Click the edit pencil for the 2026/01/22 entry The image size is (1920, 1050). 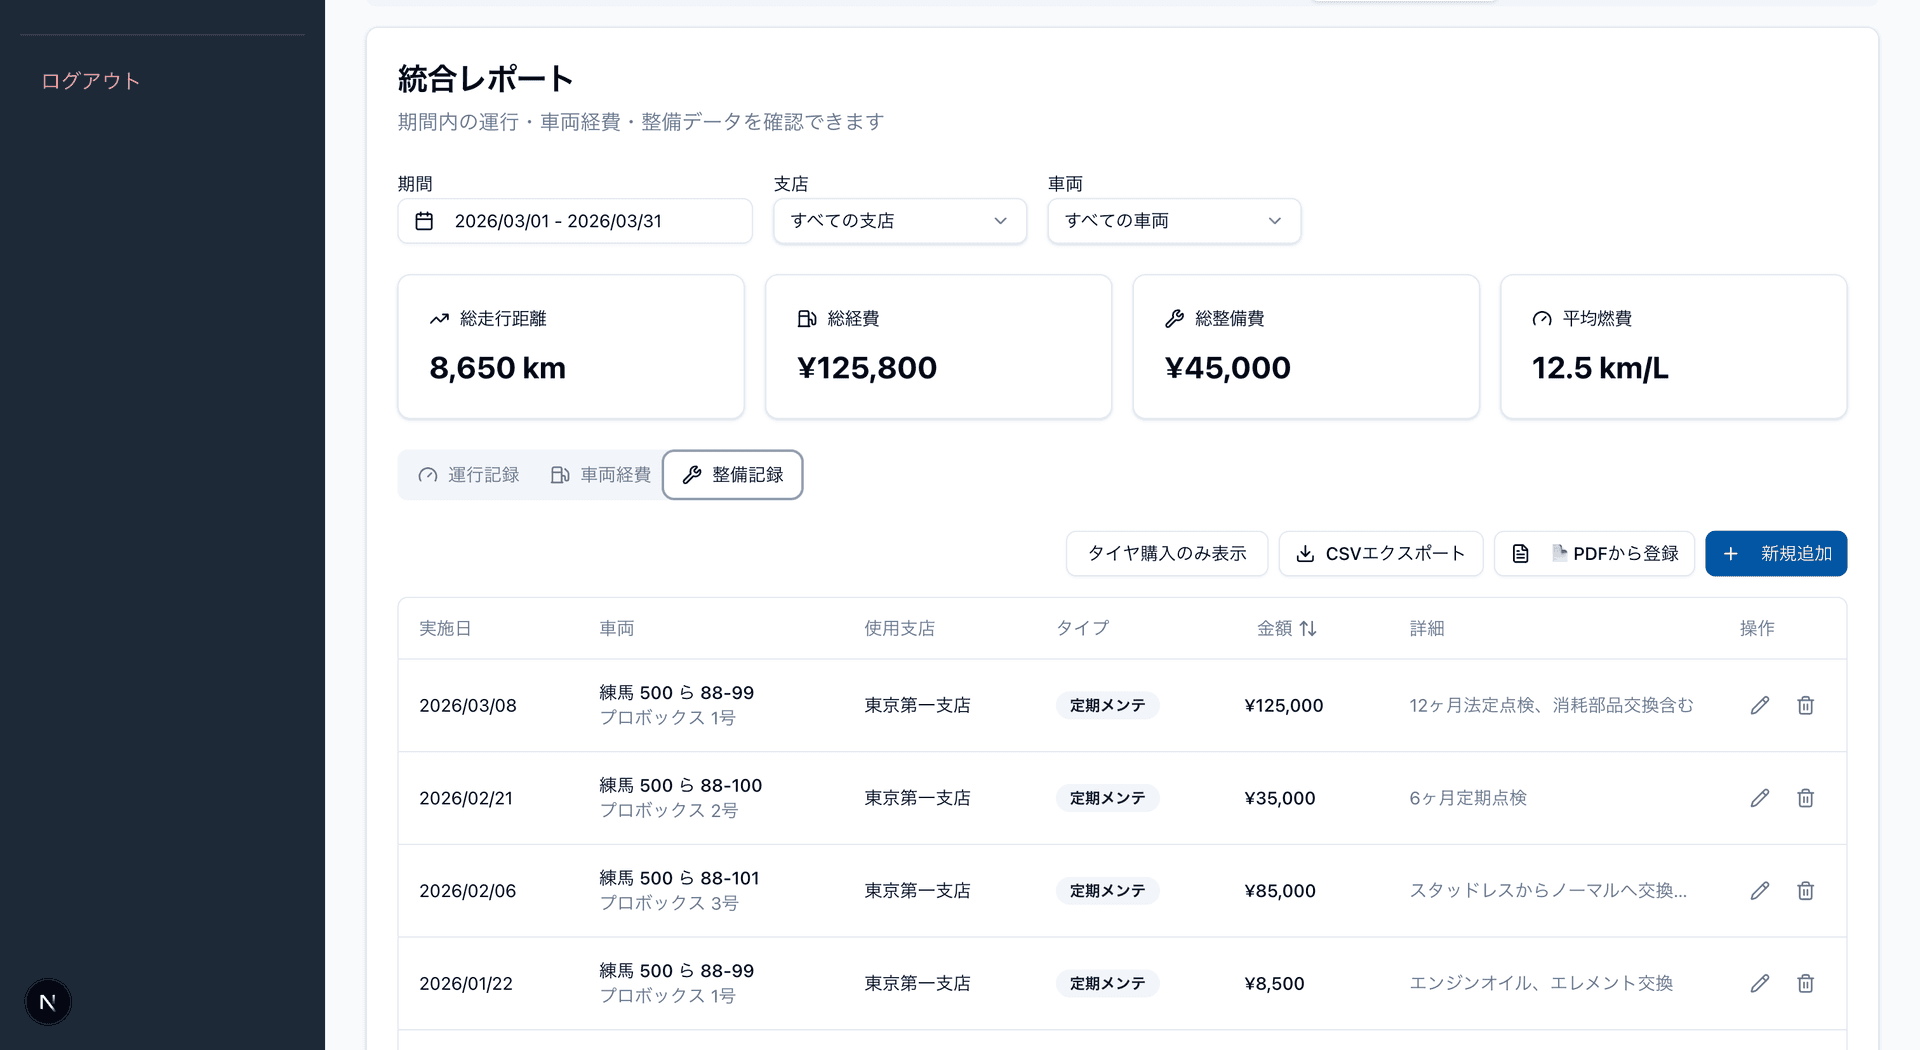tap(1759, 983)
